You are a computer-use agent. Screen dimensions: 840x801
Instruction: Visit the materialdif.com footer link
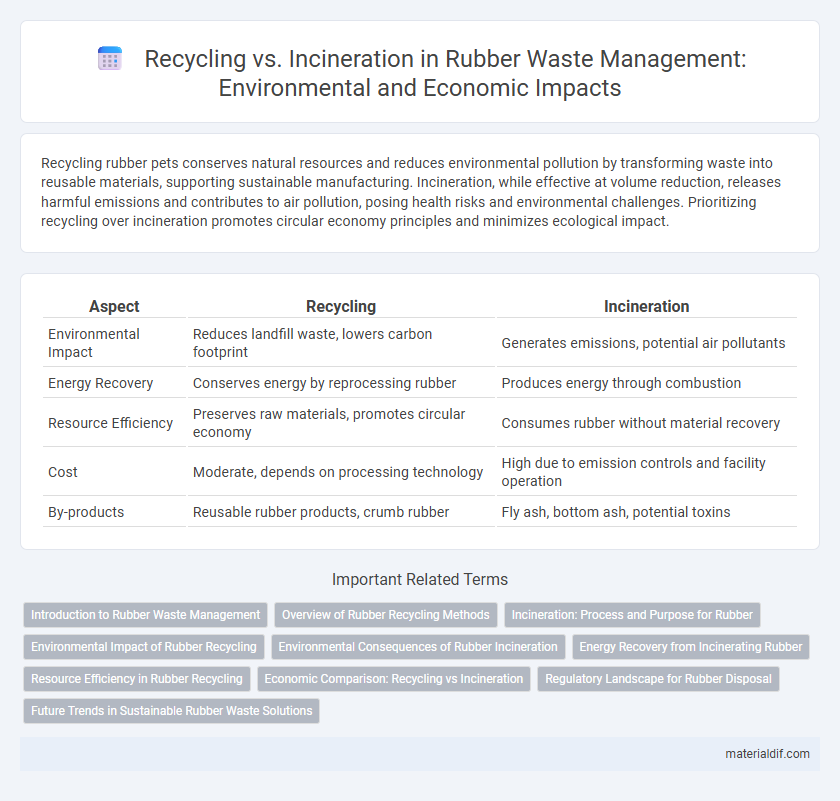coord(767,754)
